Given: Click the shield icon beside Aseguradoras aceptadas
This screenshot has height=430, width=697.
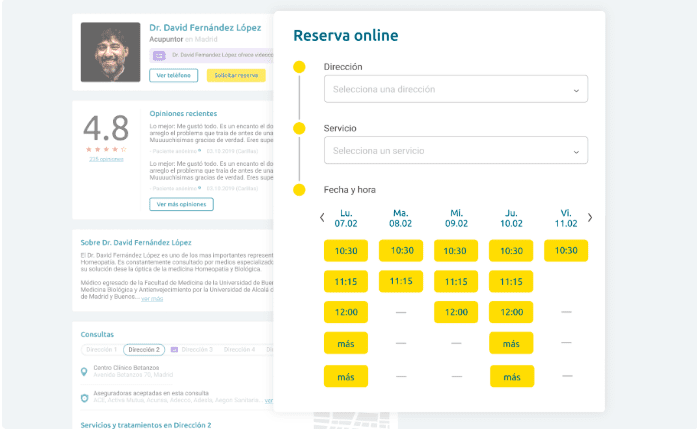Looking at the screenshot, I should click(84, 398).
